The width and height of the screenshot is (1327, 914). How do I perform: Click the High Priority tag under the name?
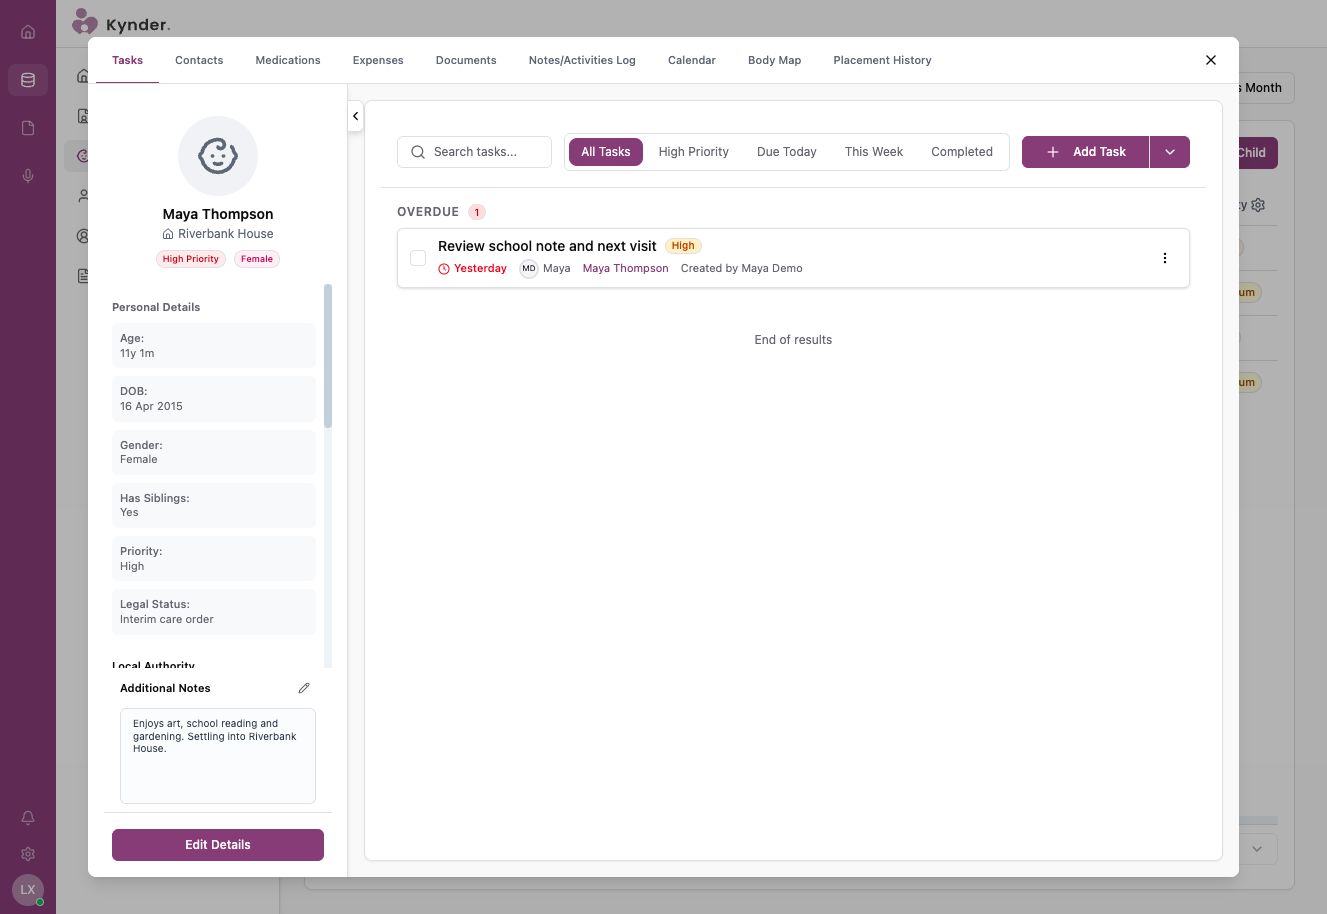(x=191, y=259)
